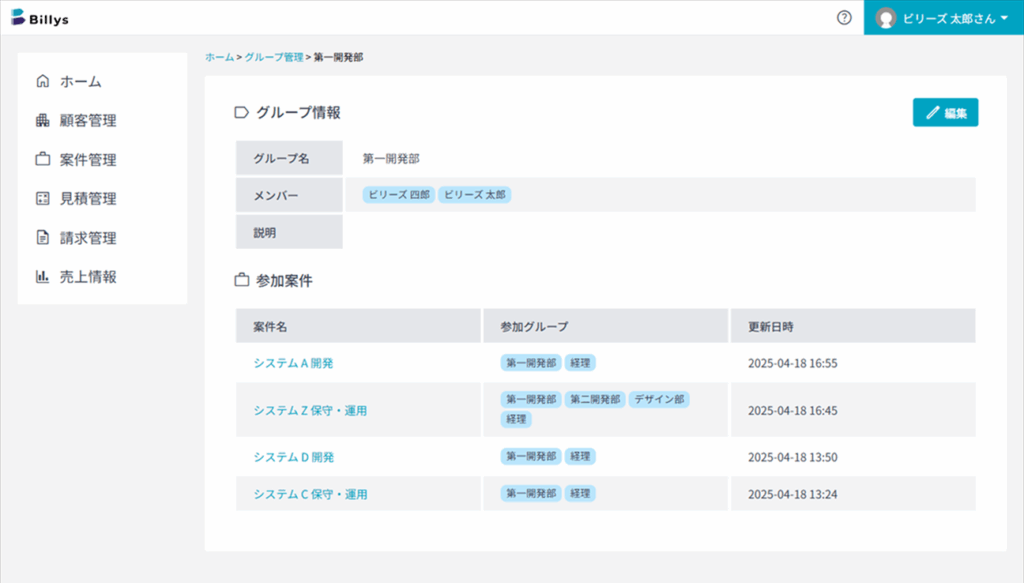1024x583 pixels.
Task: Click the 案件管理 briefcase icon
Action: pyautogui.click(x=42, y=159)
